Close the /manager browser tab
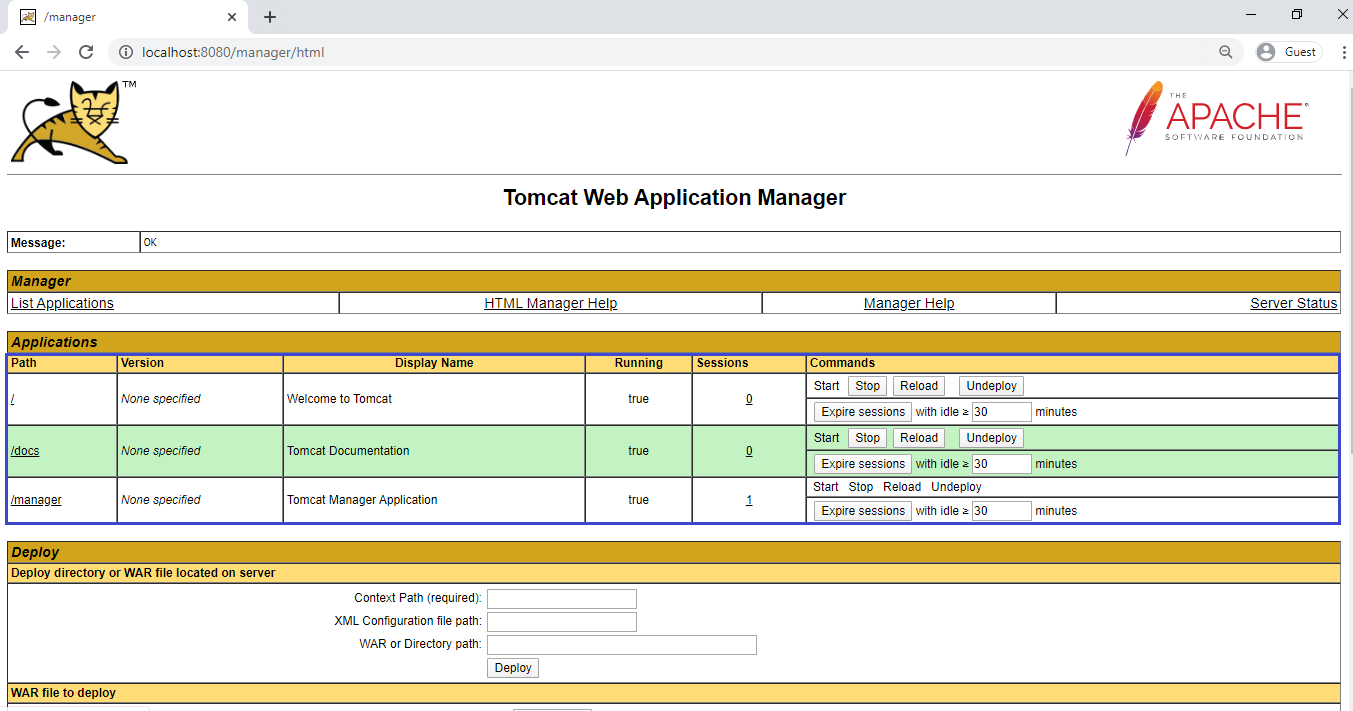 pyautogui.click(x=232, y=17)
